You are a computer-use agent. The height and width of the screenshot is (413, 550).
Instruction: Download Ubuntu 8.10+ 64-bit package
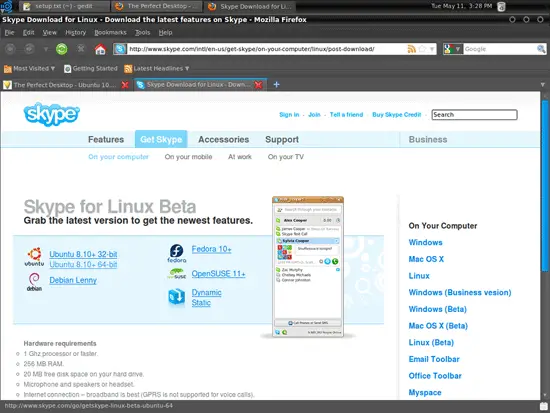83,265
